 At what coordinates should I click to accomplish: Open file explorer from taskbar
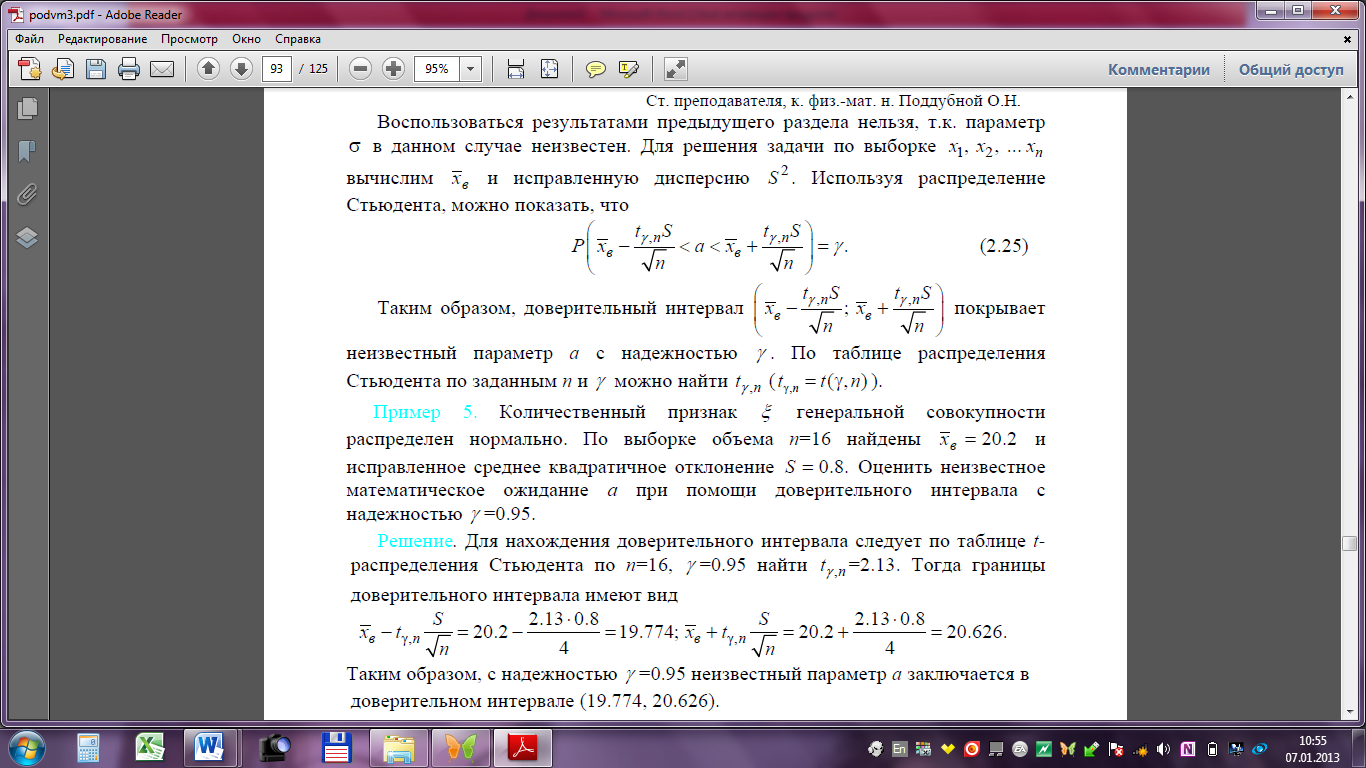coord(399,747)
